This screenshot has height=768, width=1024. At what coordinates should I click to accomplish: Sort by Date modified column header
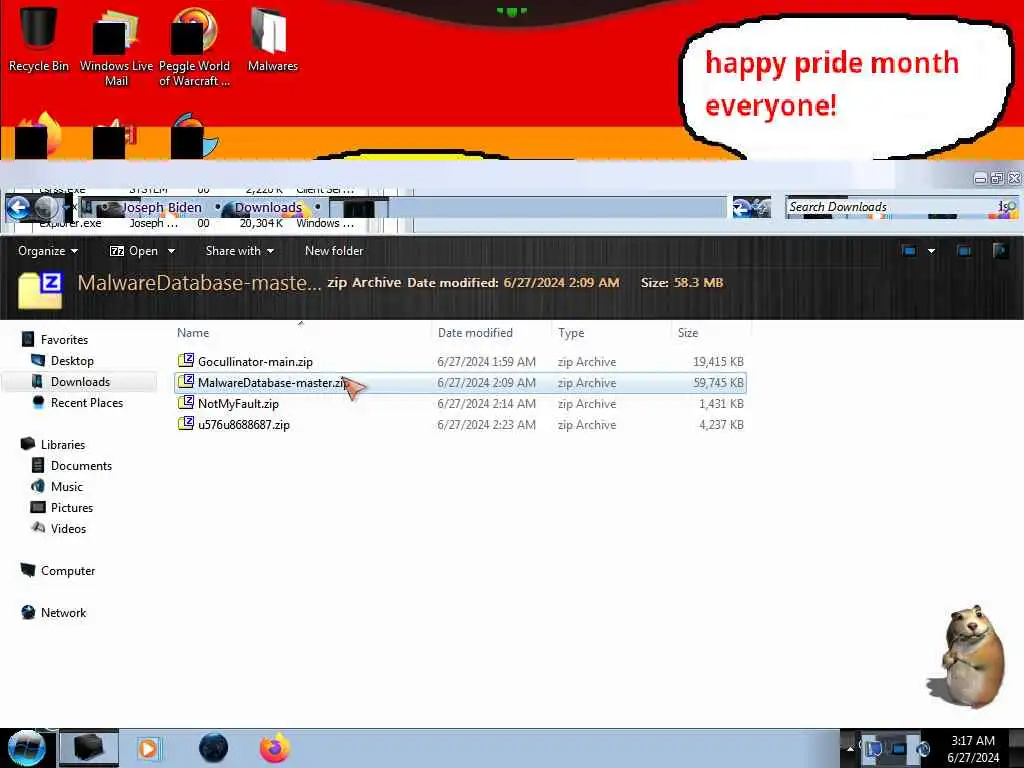coord(475,332)
